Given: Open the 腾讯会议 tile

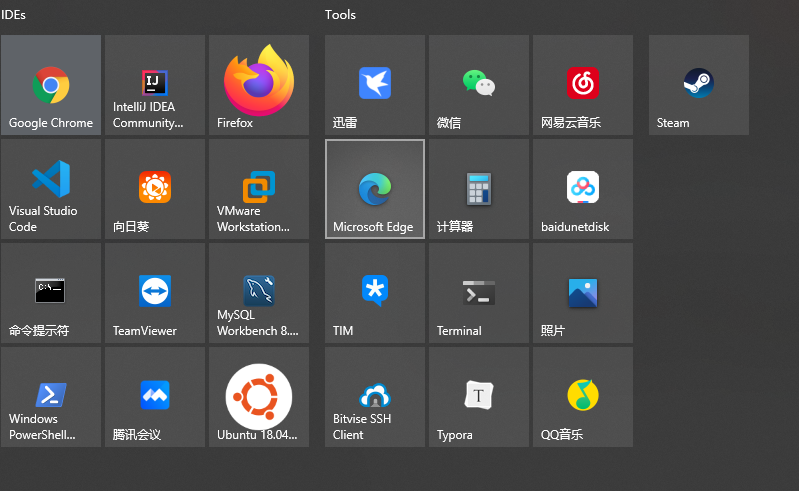Looking at the screenshot, I should pos(155,397).
